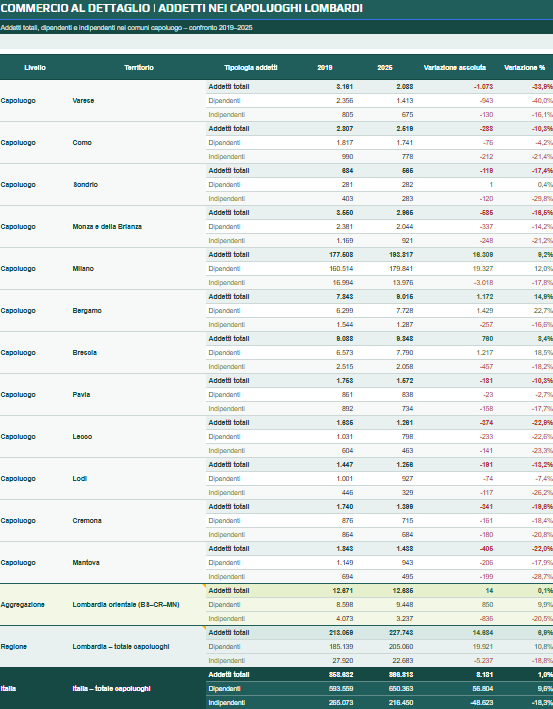Click the Variazione % column header
553x709 pixels.
[x=525, y=67]
